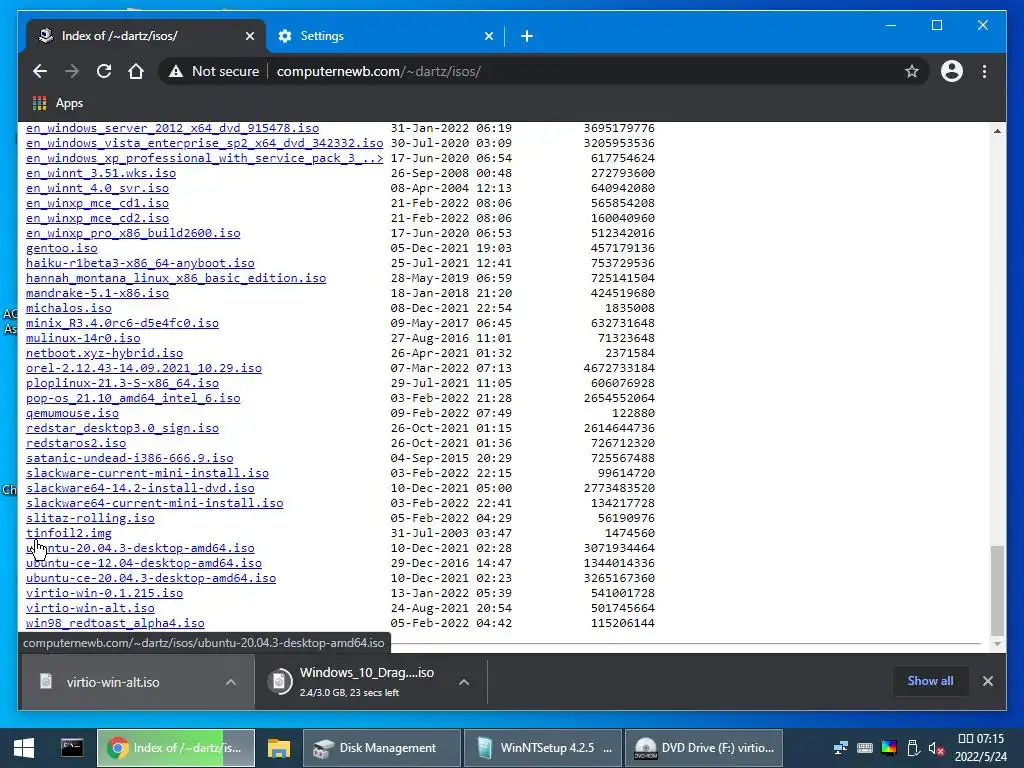Click date 05-Dec-2021 19:03

click(451, 248)
